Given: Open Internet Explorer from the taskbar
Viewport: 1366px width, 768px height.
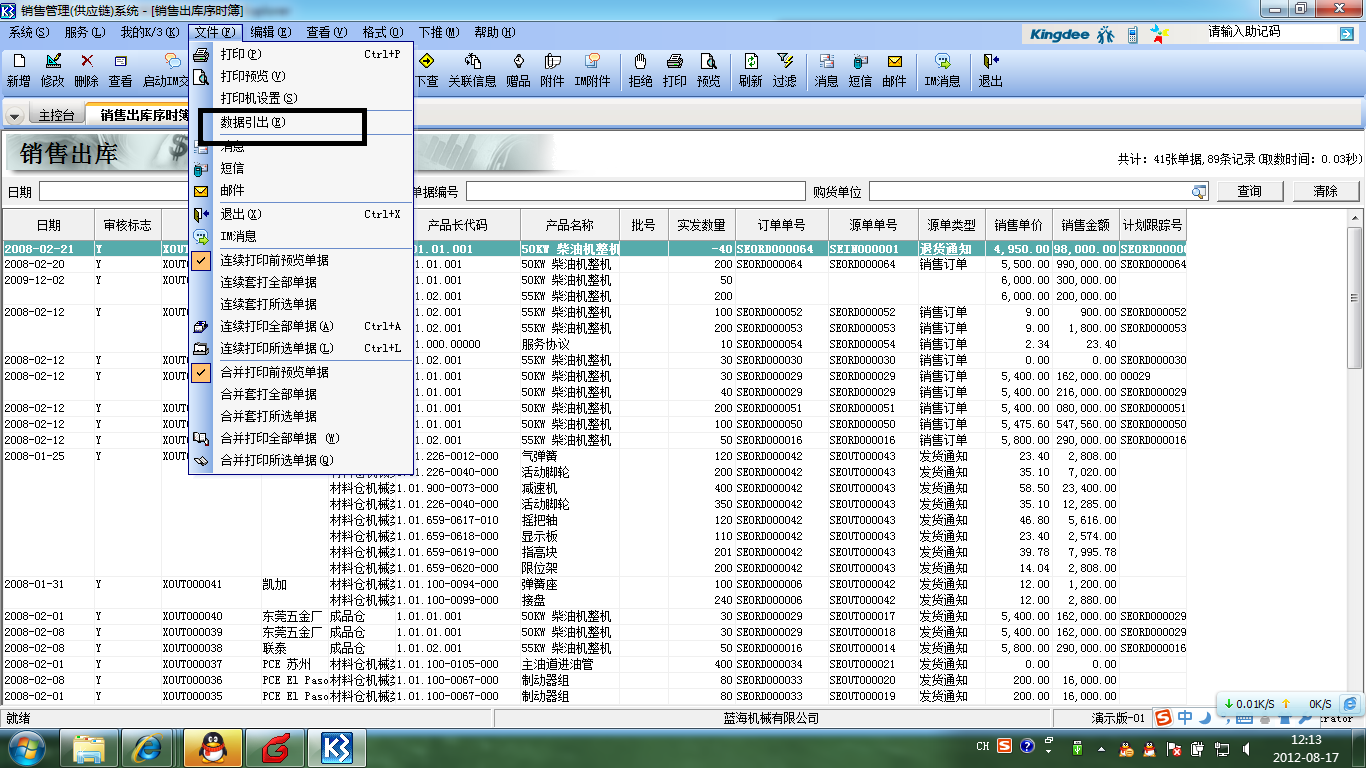Looking at the screenshot, I should (x=148, y=747).
